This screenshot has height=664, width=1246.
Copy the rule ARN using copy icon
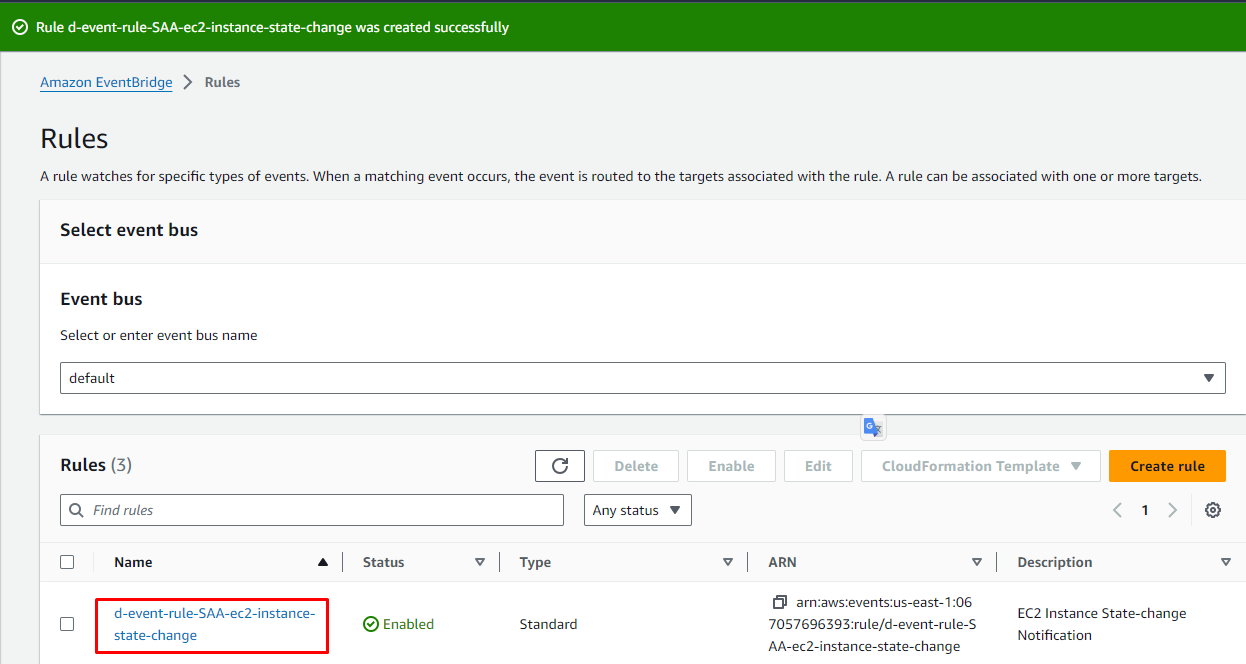(780, 602)
